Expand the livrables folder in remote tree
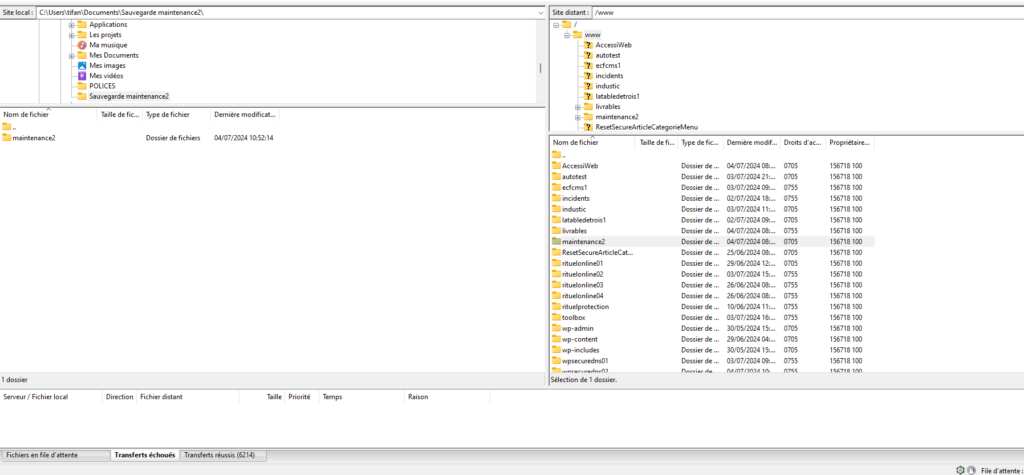 (578, 106)
